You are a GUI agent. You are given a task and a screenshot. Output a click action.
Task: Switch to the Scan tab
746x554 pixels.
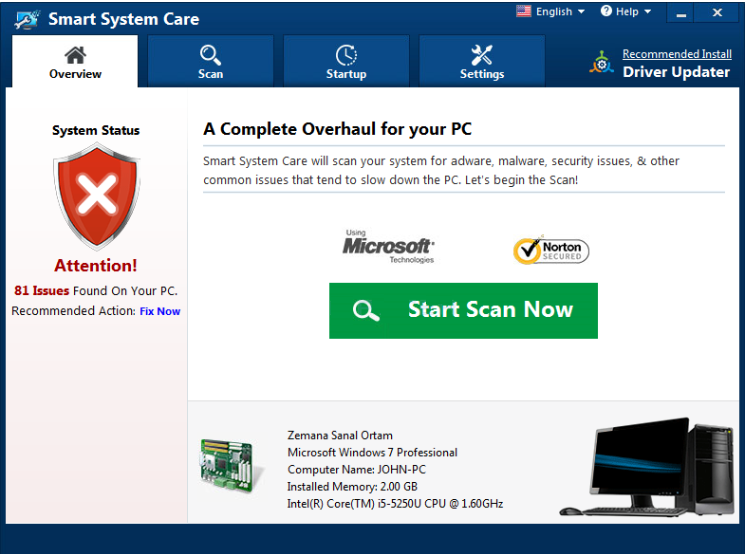tap(210, 61)
